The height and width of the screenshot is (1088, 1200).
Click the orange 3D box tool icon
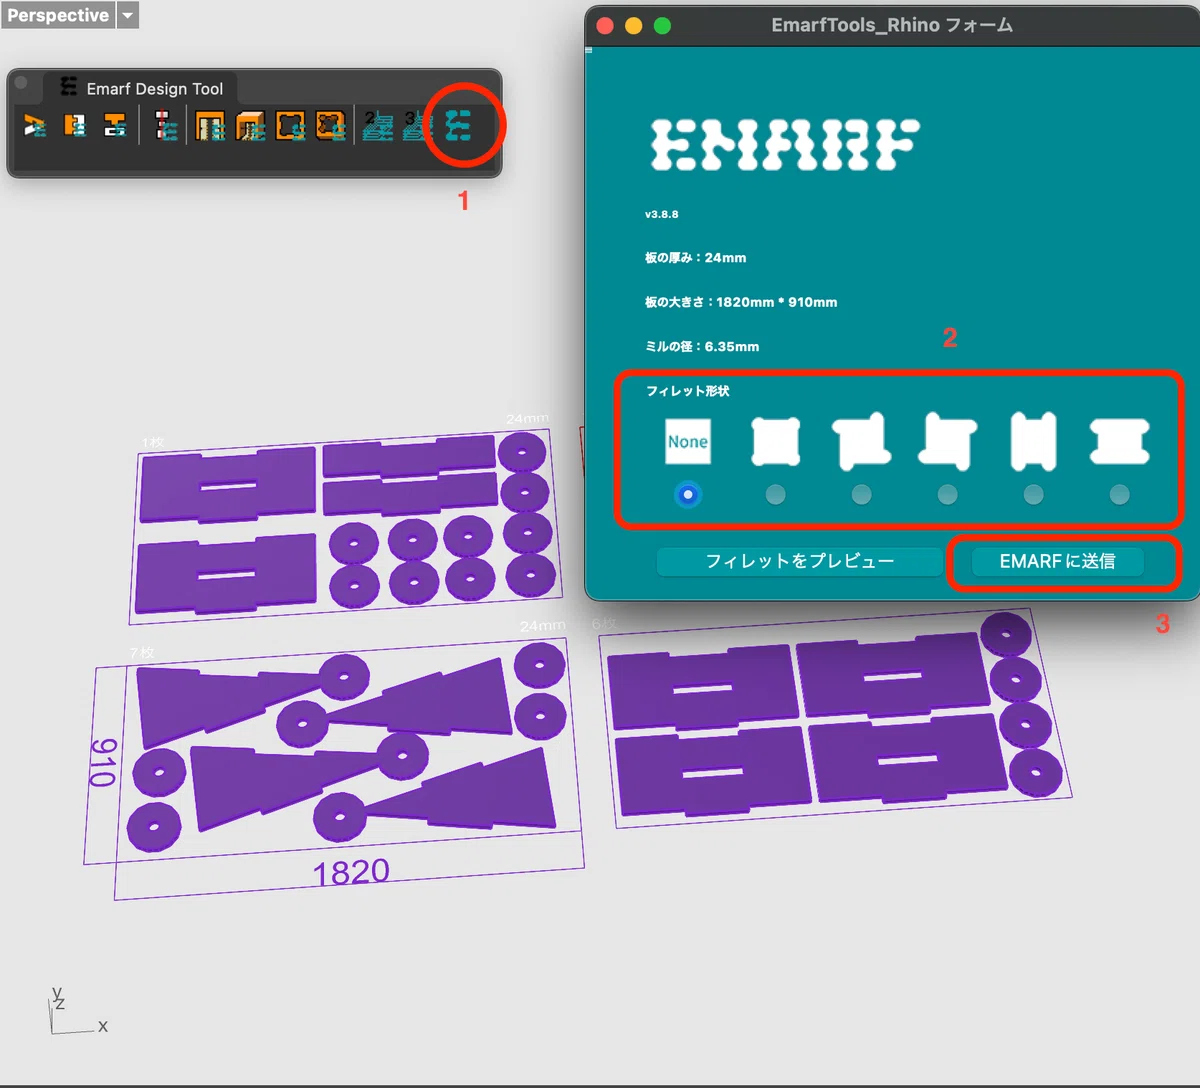(250, 126)
